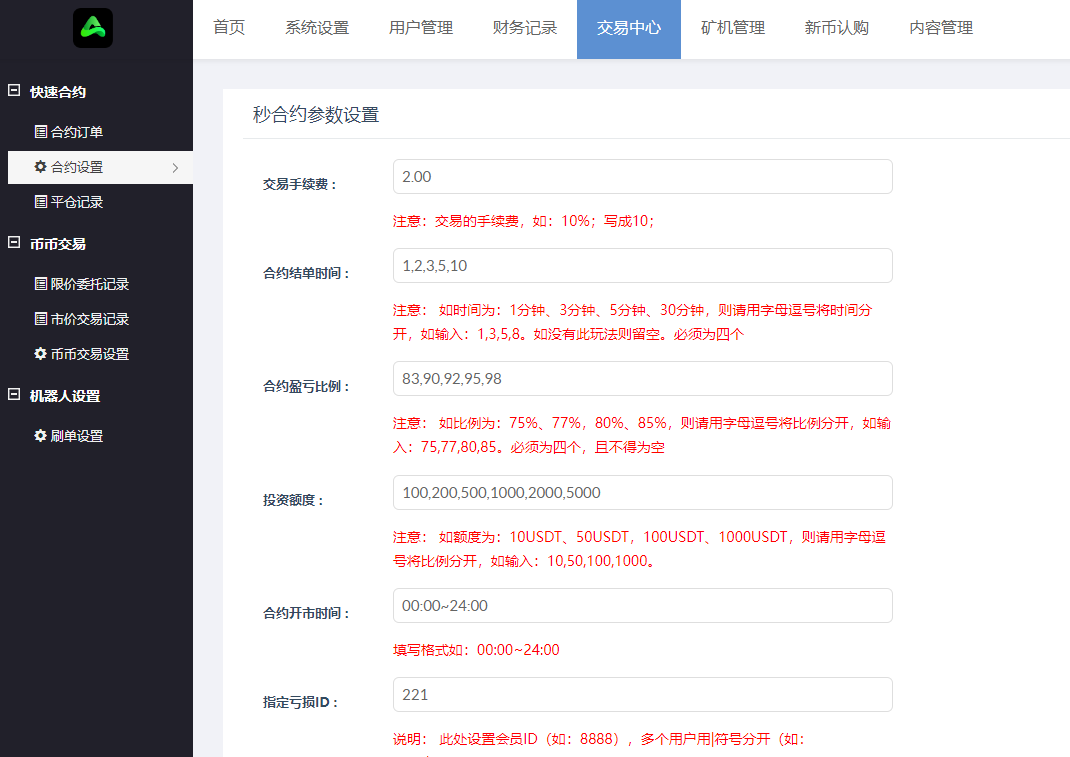Focus the 交易手续费 input field
Viewport: 1070px width, 757px height.
click(x=642, y=177)
